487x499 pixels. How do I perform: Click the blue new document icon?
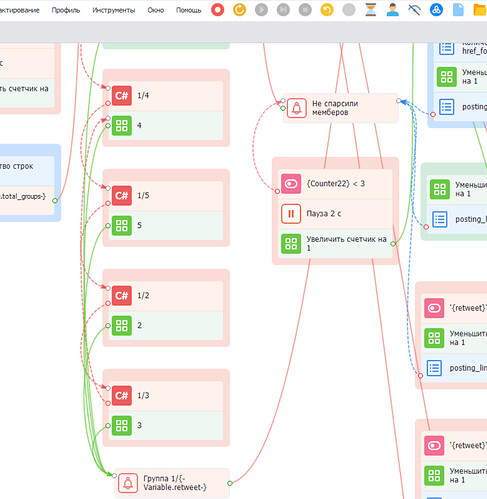[x=458, y=10]
